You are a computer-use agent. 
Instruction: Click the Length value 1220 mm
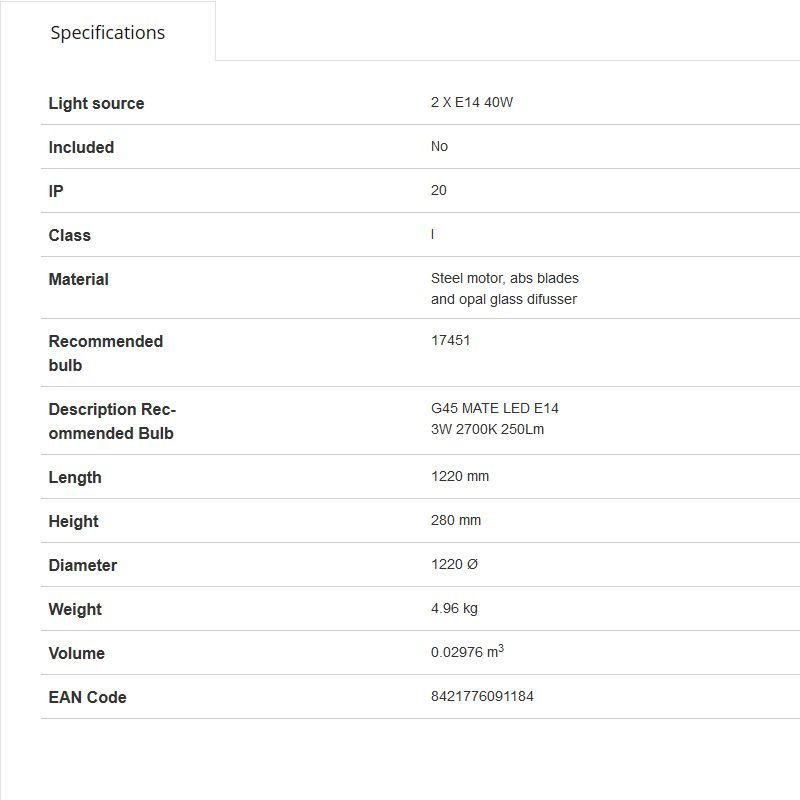[460, 476]
